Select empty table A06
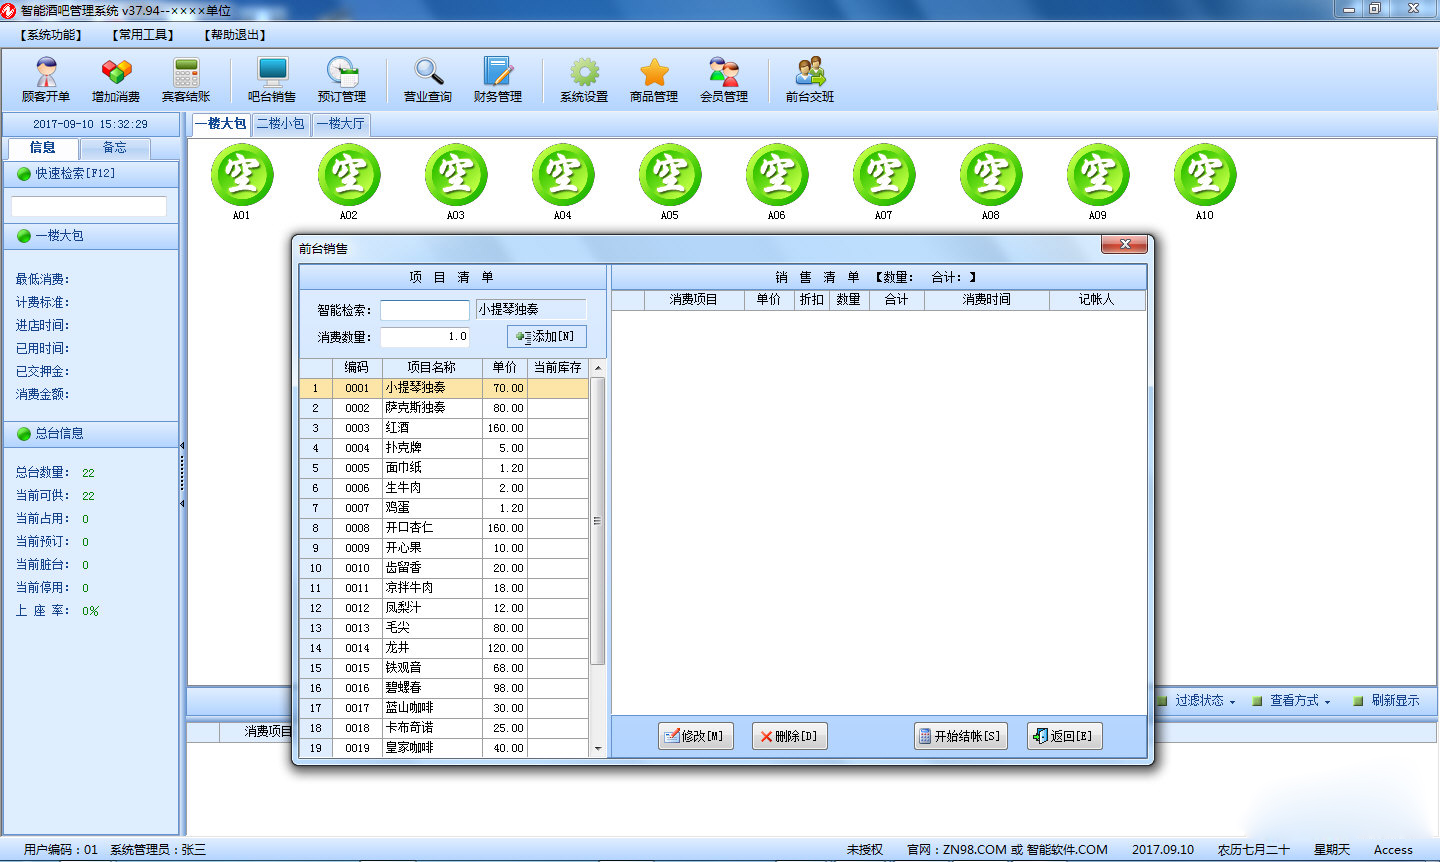The height and width of the screenshot is (862, 1440). (777, 176)
